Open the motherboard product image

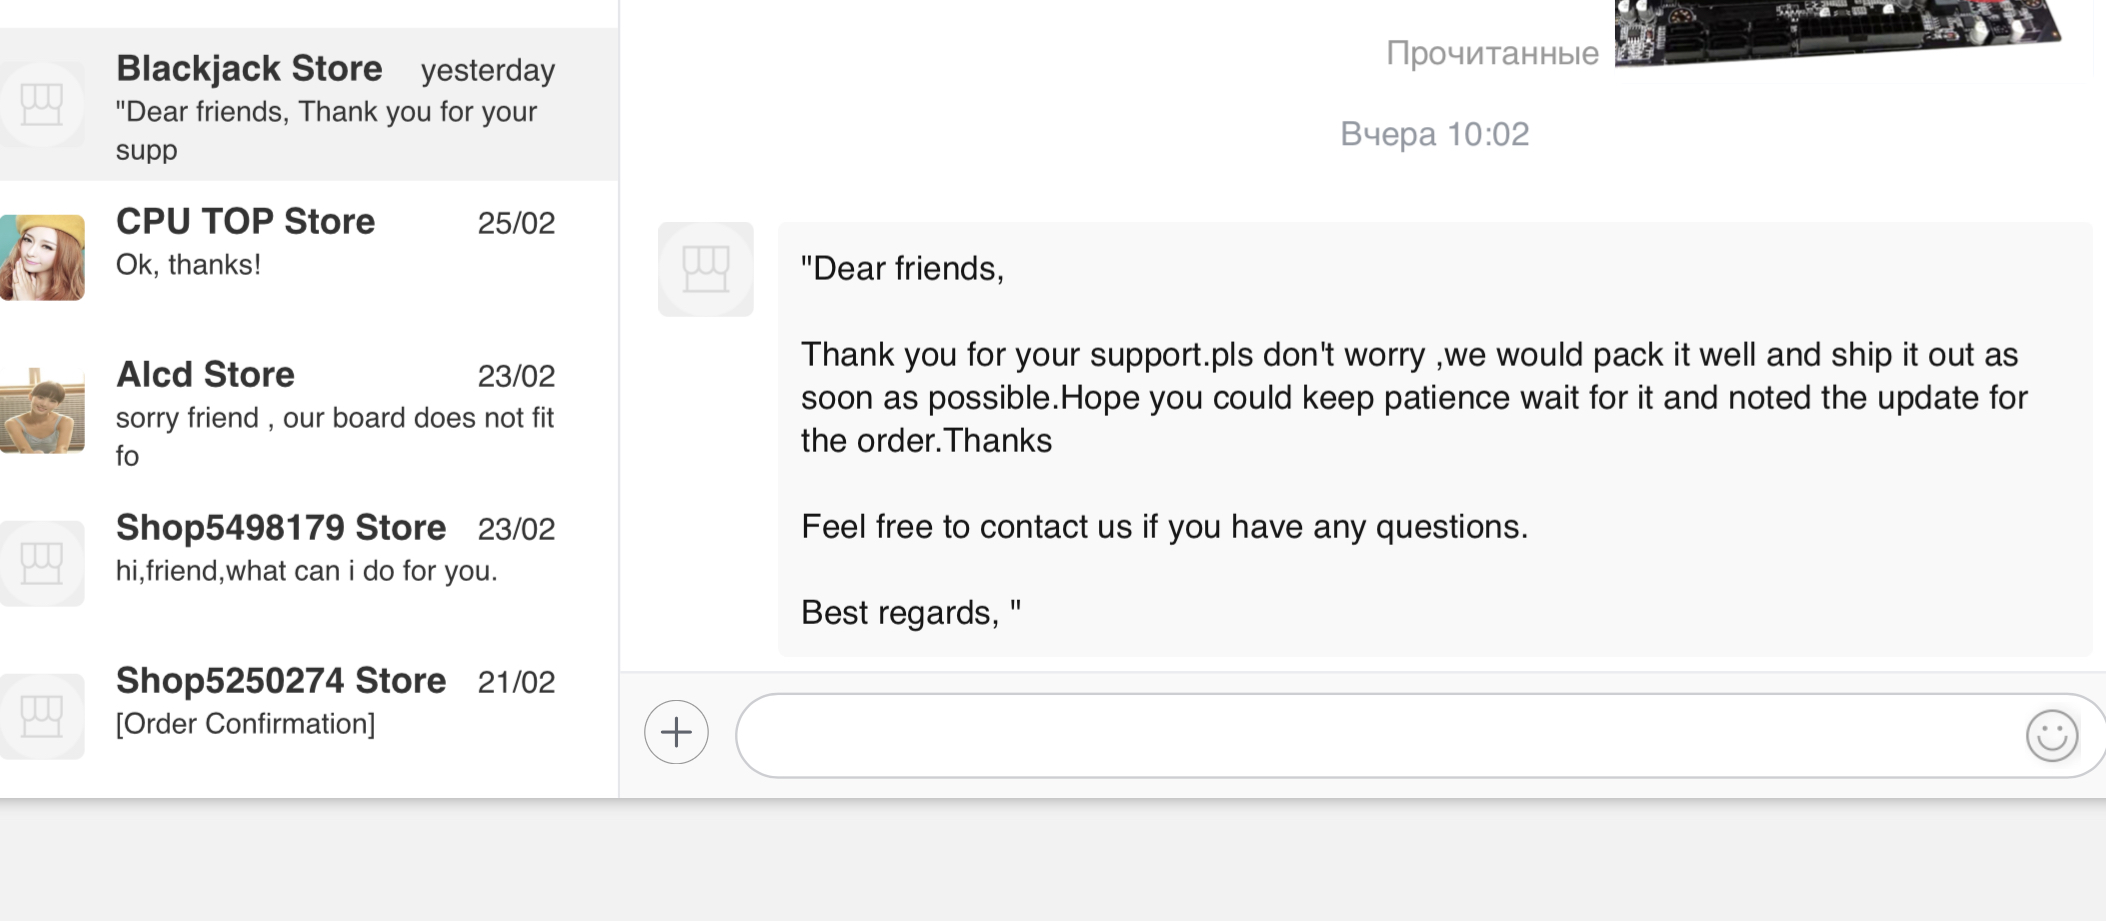1836,32
